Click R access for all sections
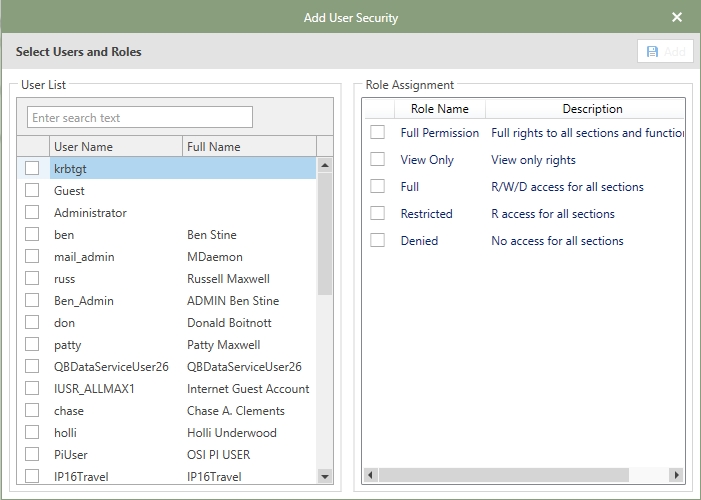Screen dimensions: 701x500 coord(553,214)
